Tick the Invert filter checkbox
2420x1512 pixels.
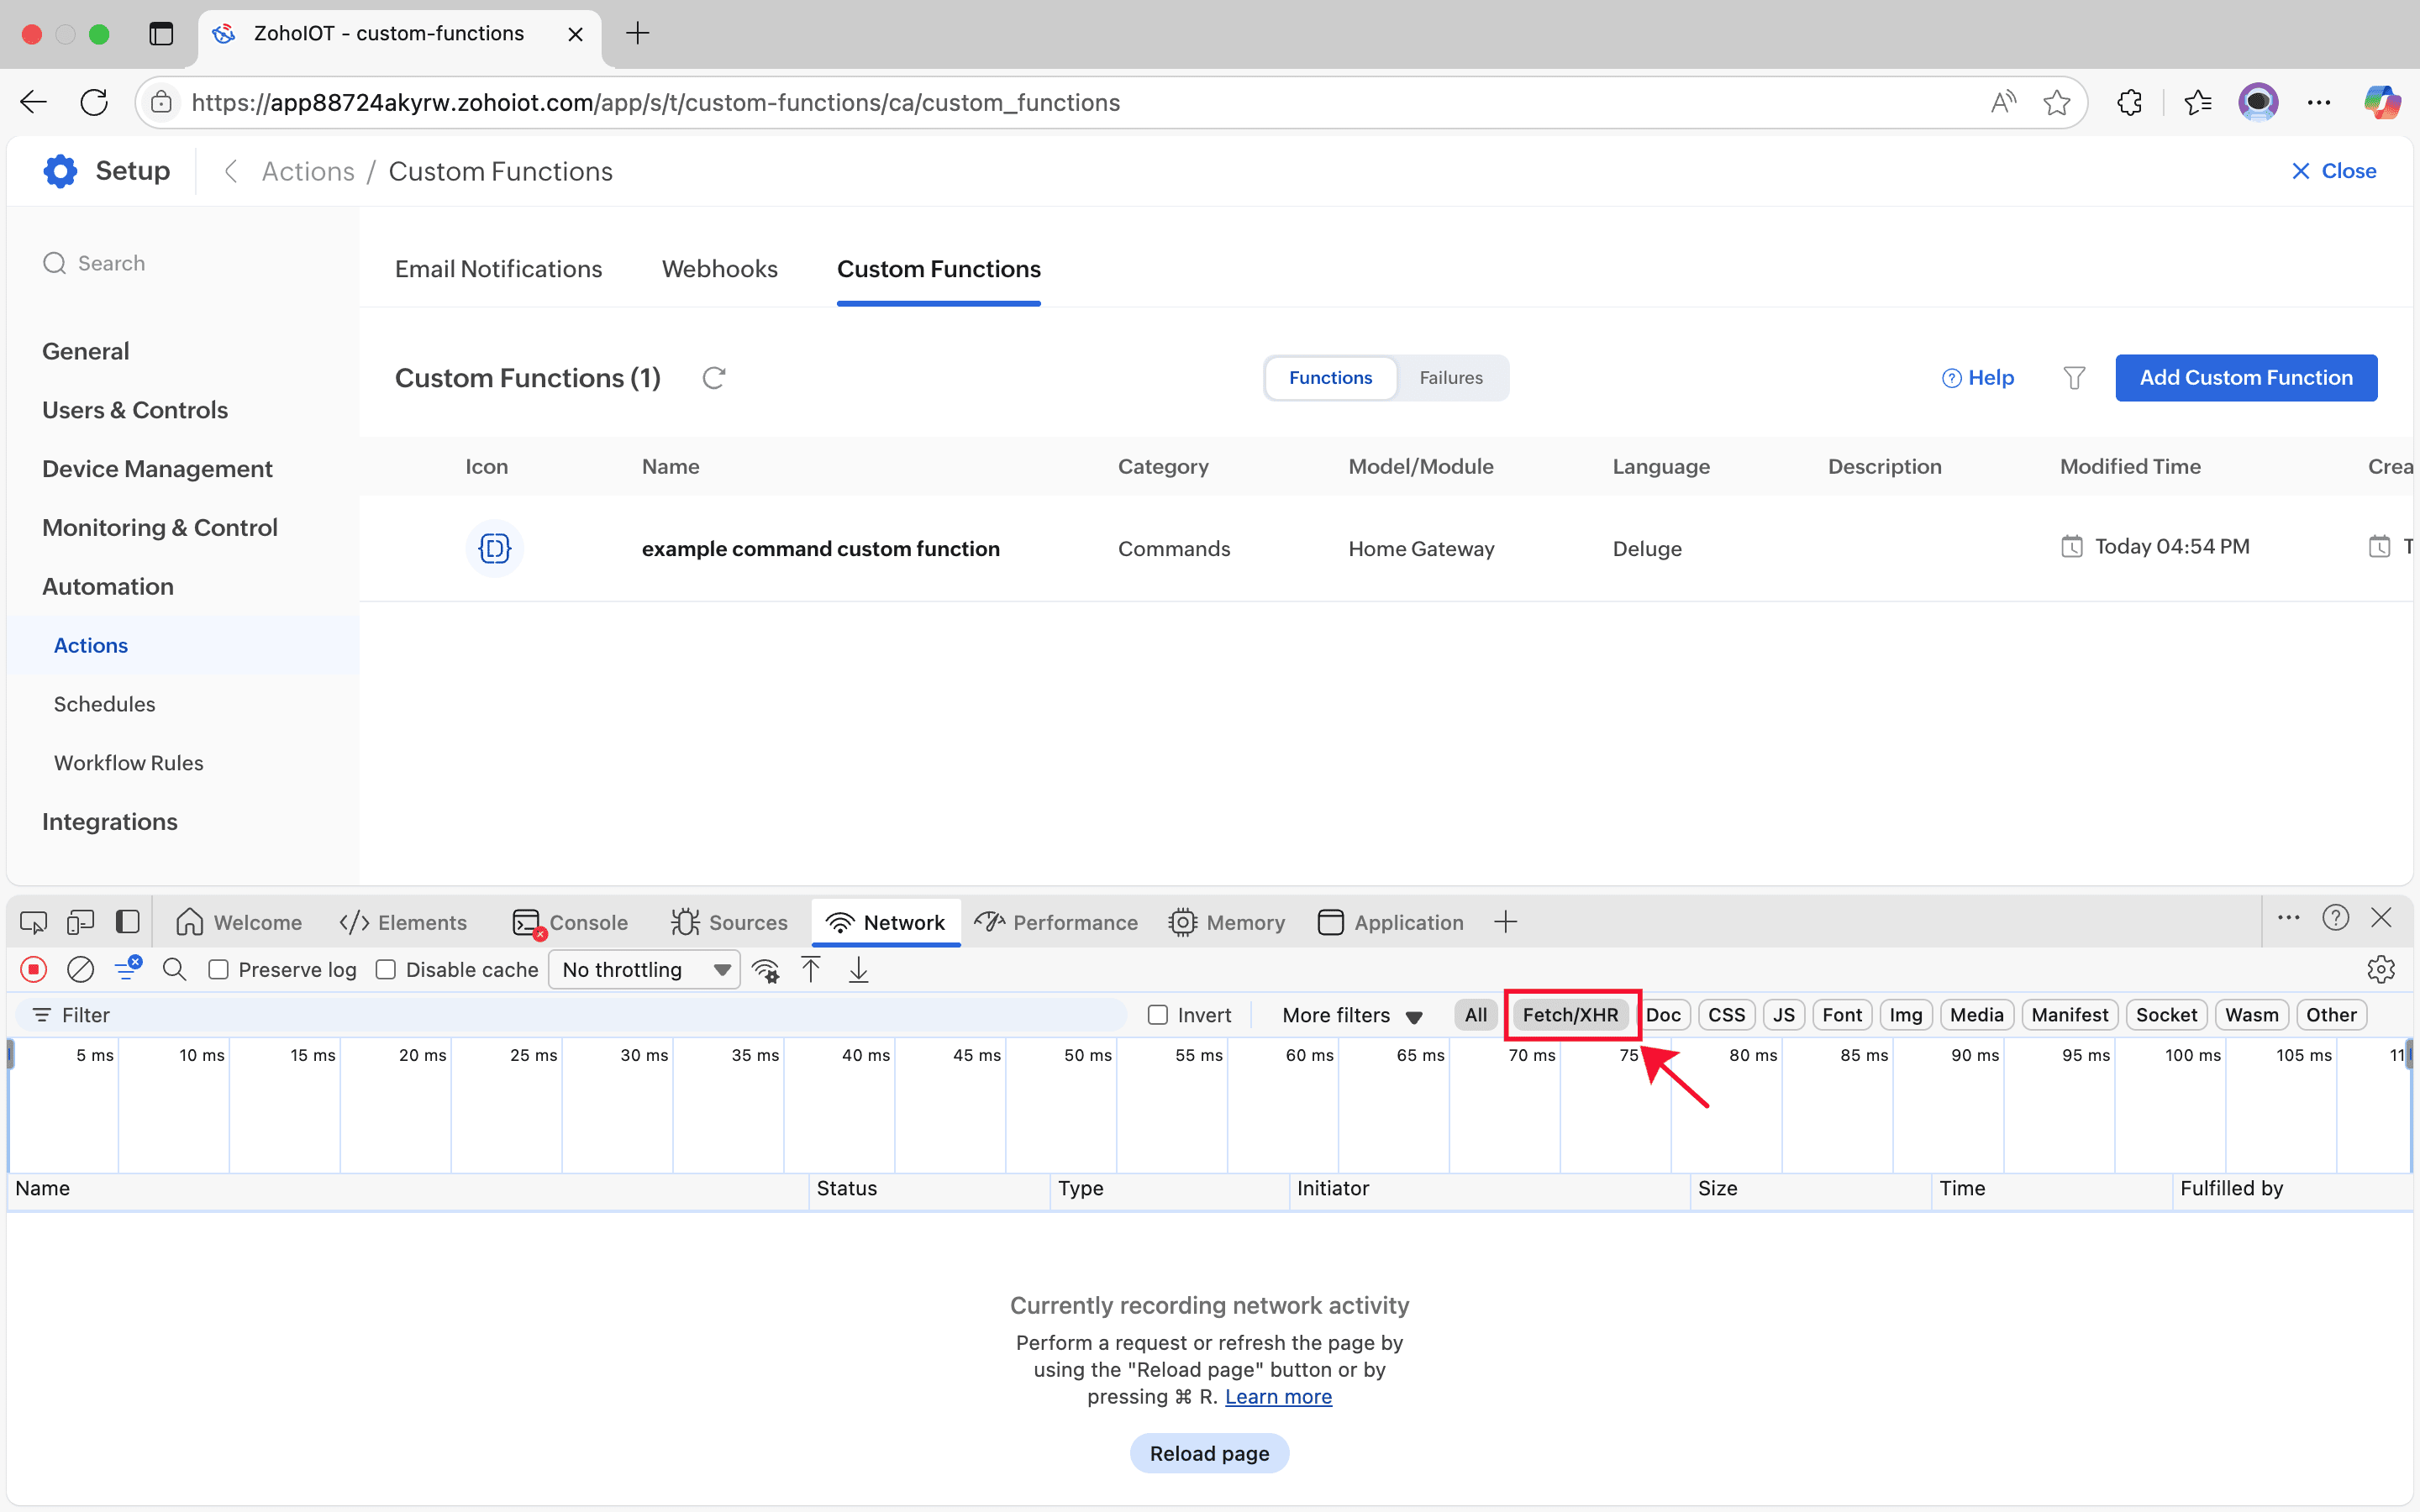coord(1158,1015)
